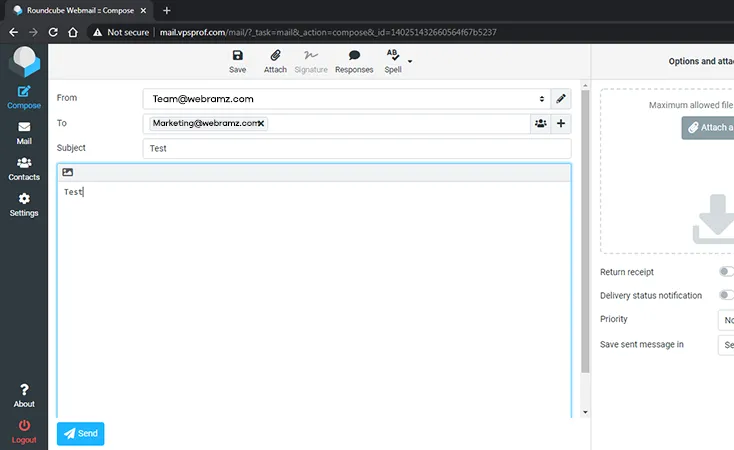The width and height of the screenshot is (734, 450).
Task: Click the plus icon to add header
Action: (x=561, y=123)
